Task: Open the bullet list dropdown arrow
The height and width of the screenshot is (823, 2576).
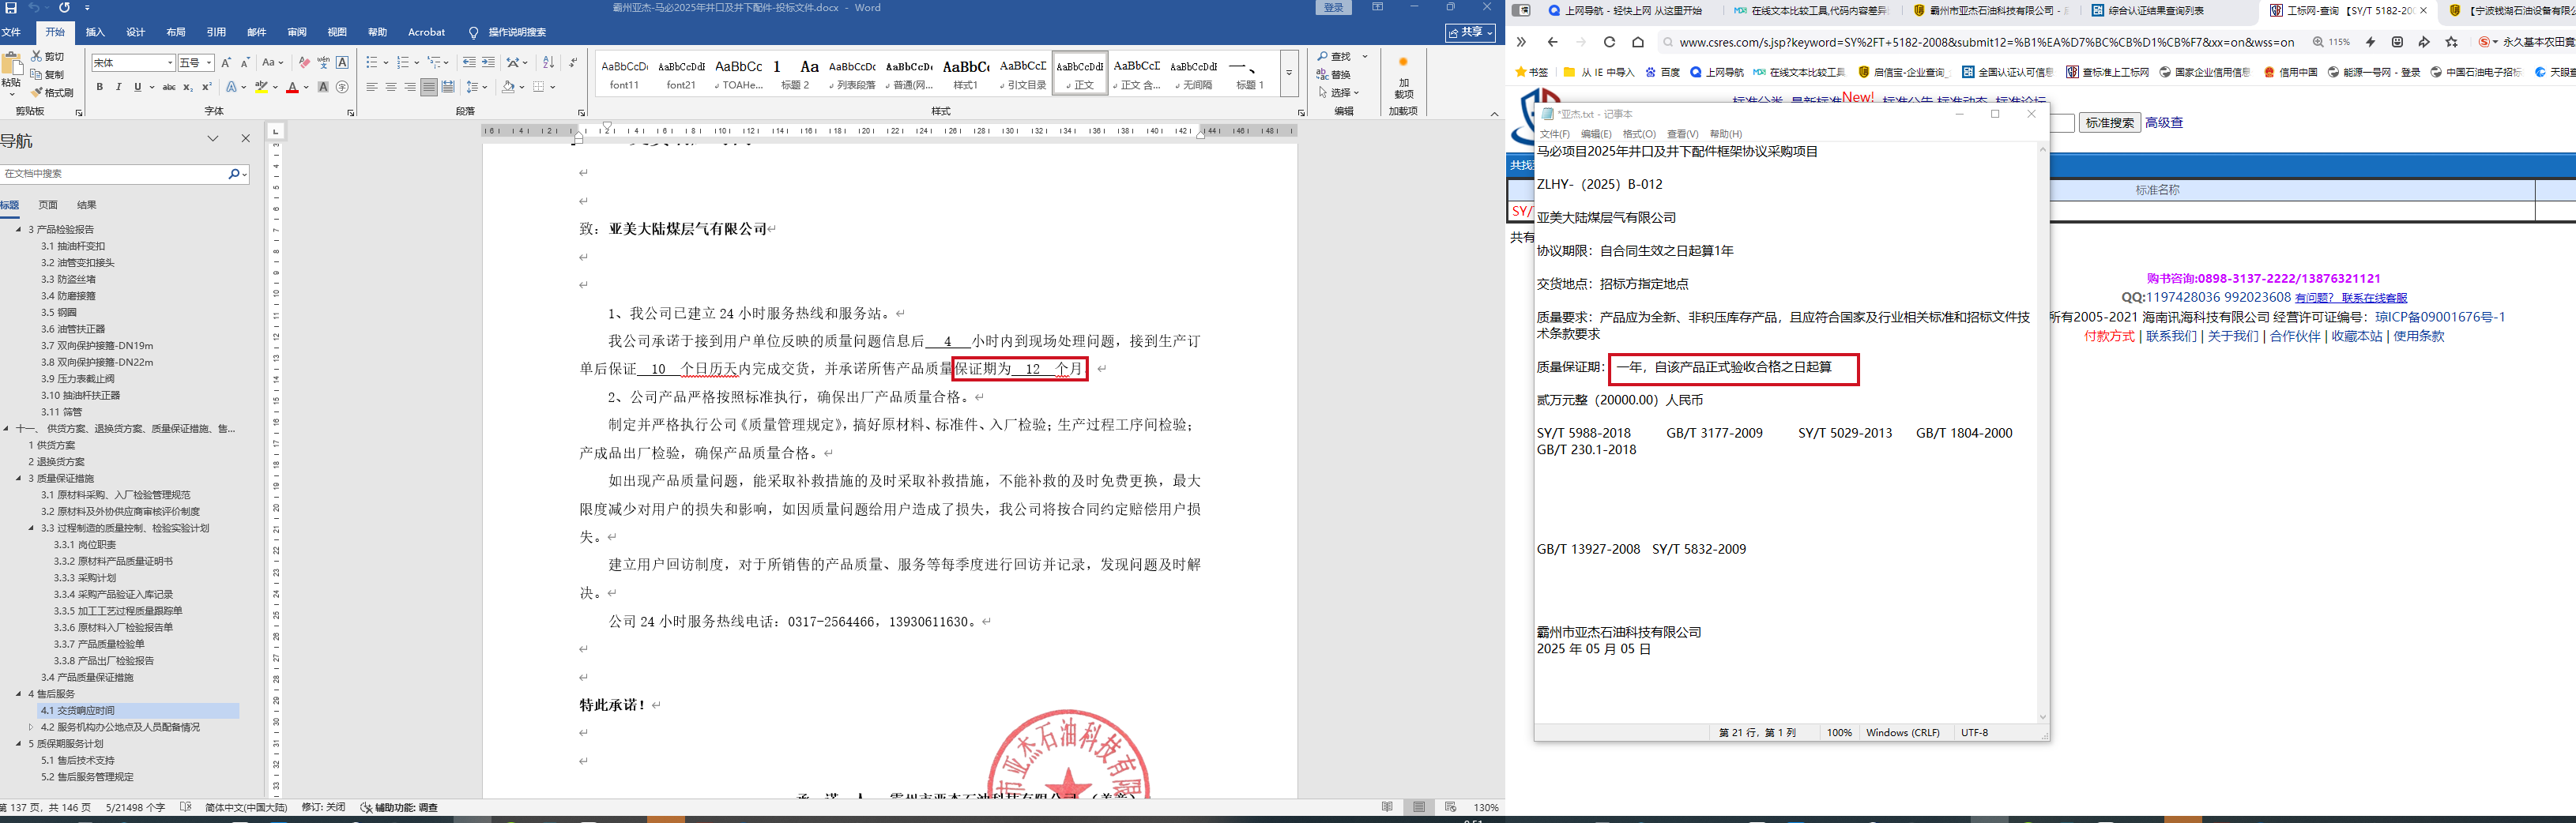Action: tap(385, 62)
